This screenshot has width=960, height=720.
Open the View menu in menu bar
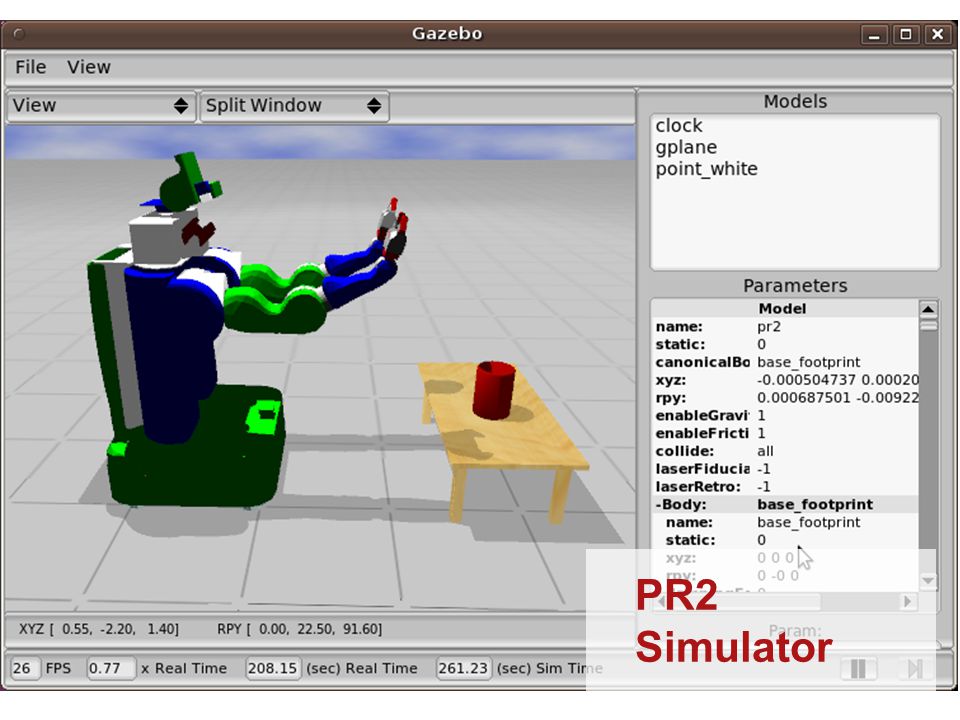pyautogui.click(x=89, y=67)
